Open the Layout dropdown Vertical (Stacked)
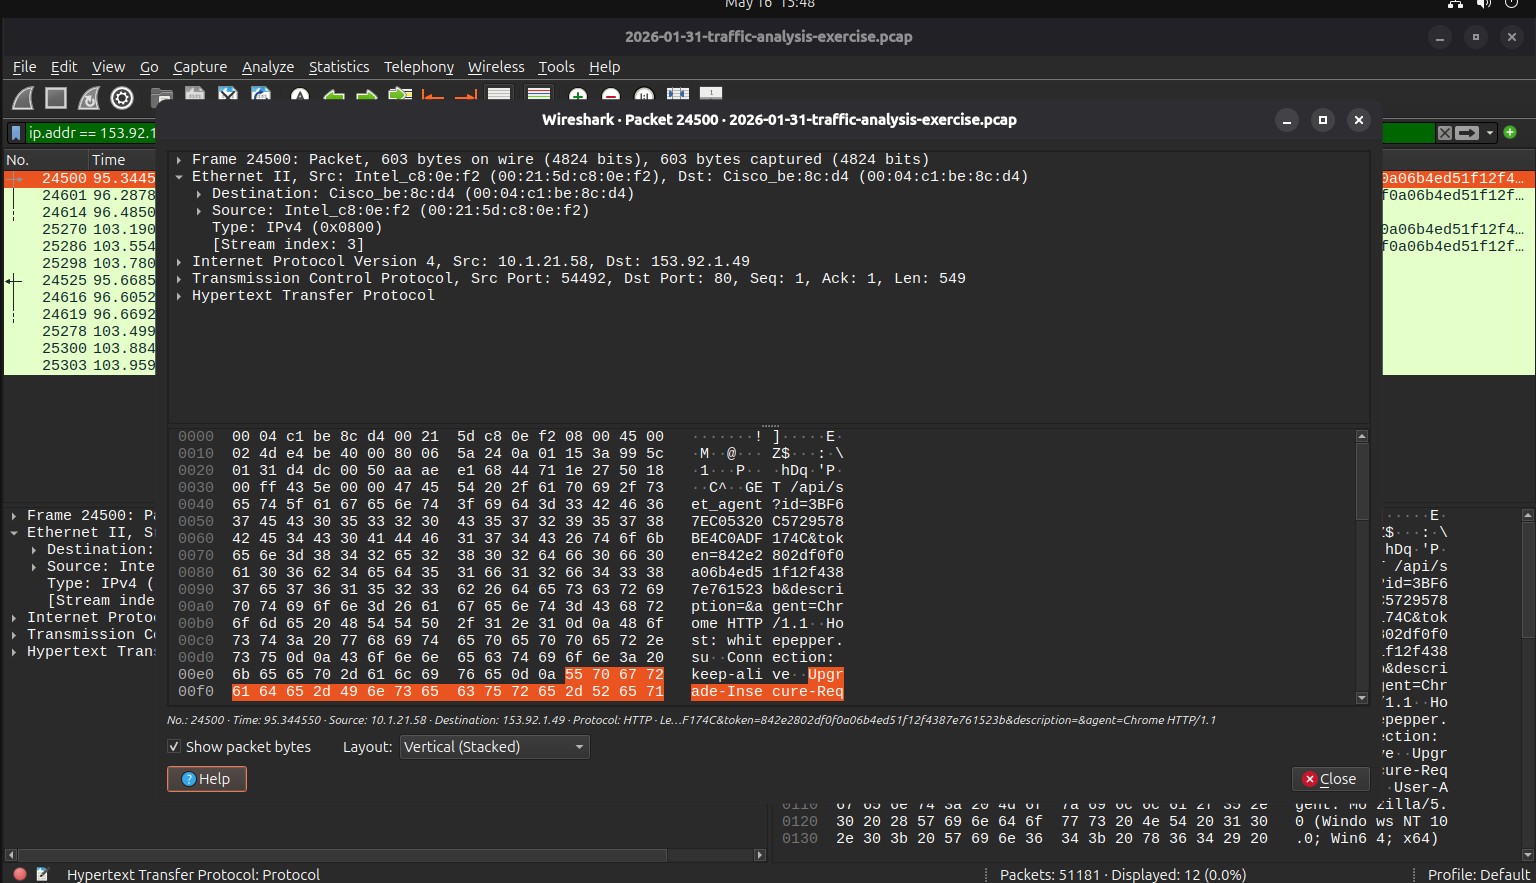Screen dimensions: 1536x883 click(x=494, y=747)
